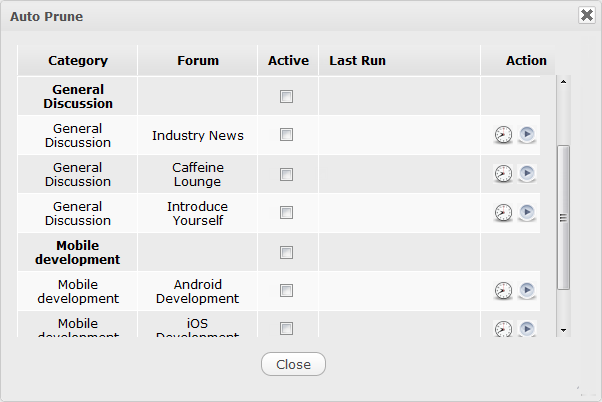Click the clock icon for Caffeine Lounge

[x=503, y=174]
